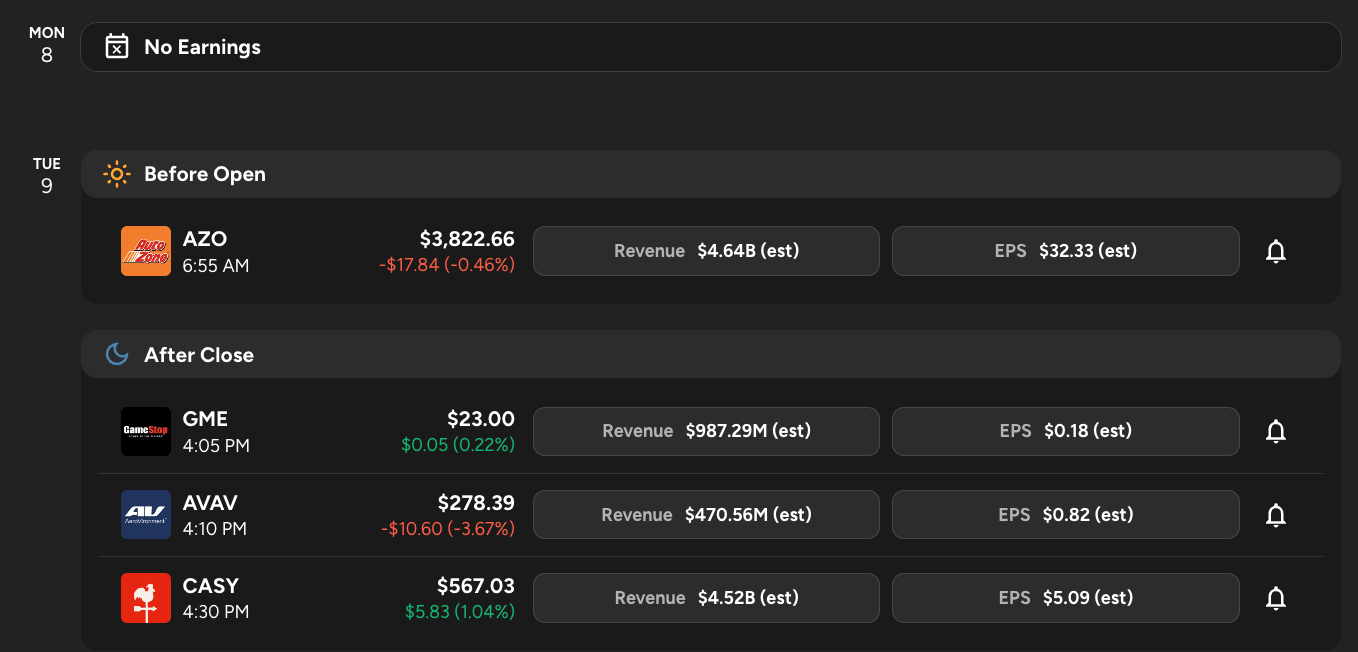Open the AZO ticker link
This screenshot has width=1358, height=652.
(x=205, y=239)
